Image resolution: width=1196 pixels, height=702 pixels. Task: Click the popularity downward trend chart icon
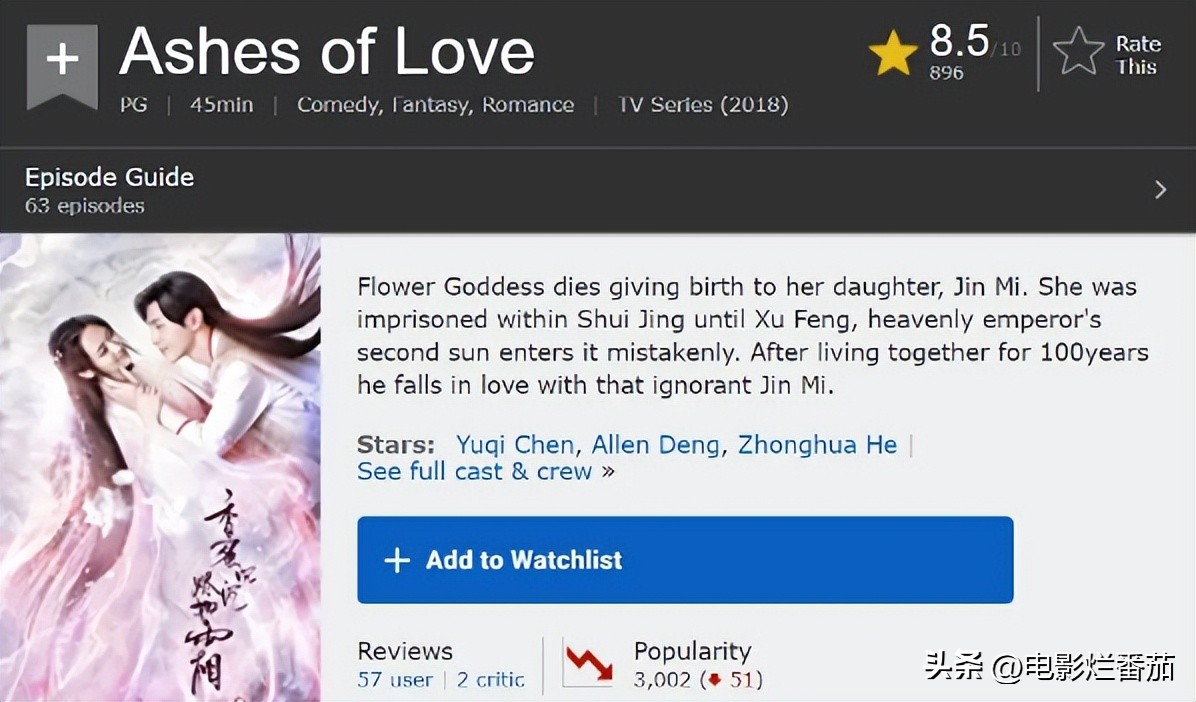pyautogui.click(x=589, y=662)
